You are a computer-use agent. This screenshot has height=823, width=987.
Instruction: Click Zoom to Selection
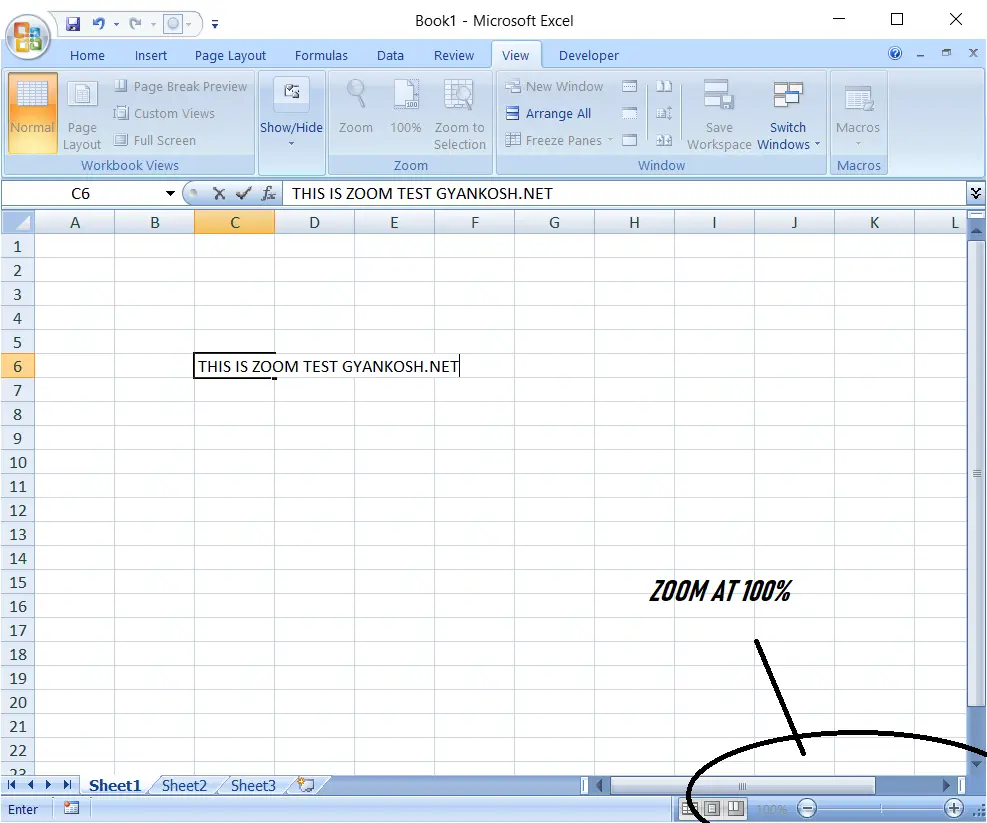click(x=460, y=113)
